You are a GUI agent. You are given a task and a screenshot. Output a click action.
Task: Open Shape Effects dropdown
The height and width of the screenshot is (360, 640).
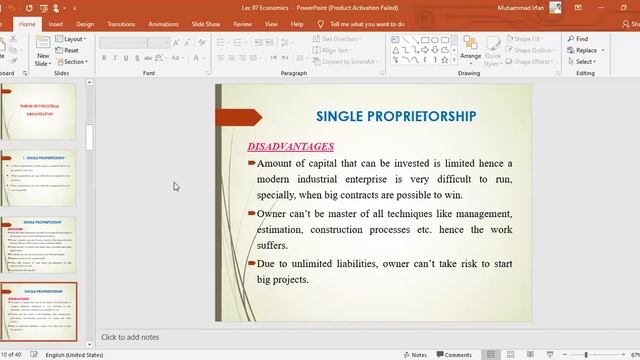pyautogui.click(x=529, y=62)
